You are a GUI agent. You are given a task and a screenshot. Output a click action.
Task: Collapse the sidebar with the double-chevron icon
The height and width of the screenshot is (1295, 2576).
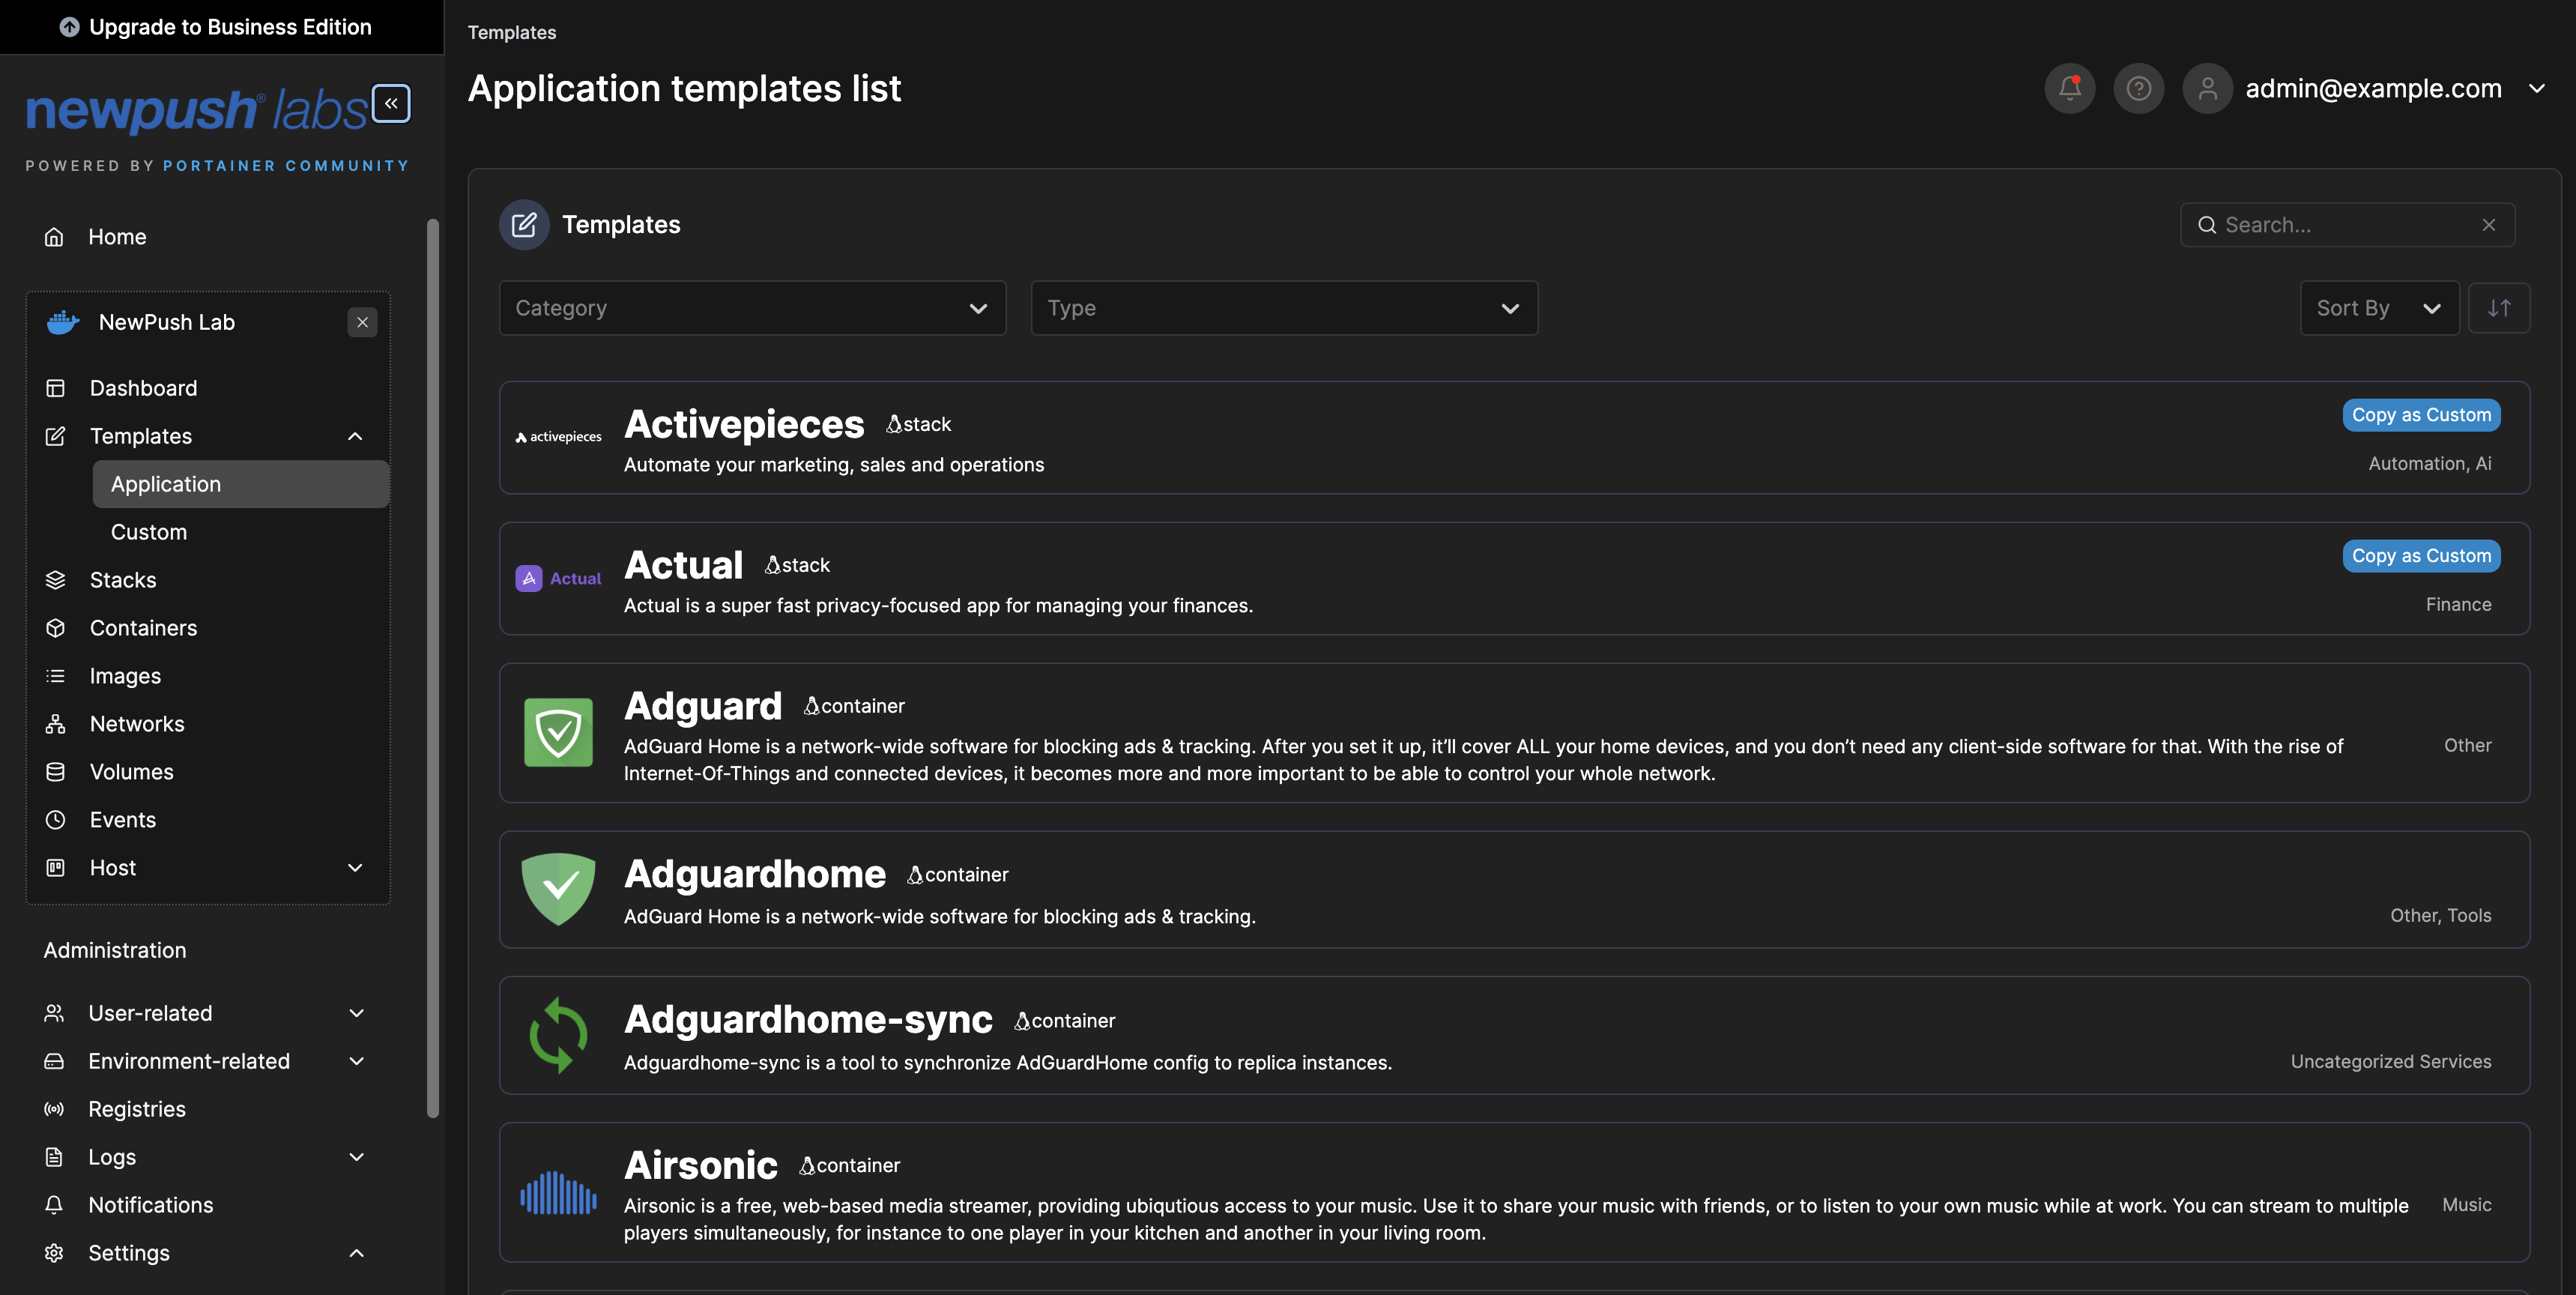pyautogui.click(x=391, y=103)
